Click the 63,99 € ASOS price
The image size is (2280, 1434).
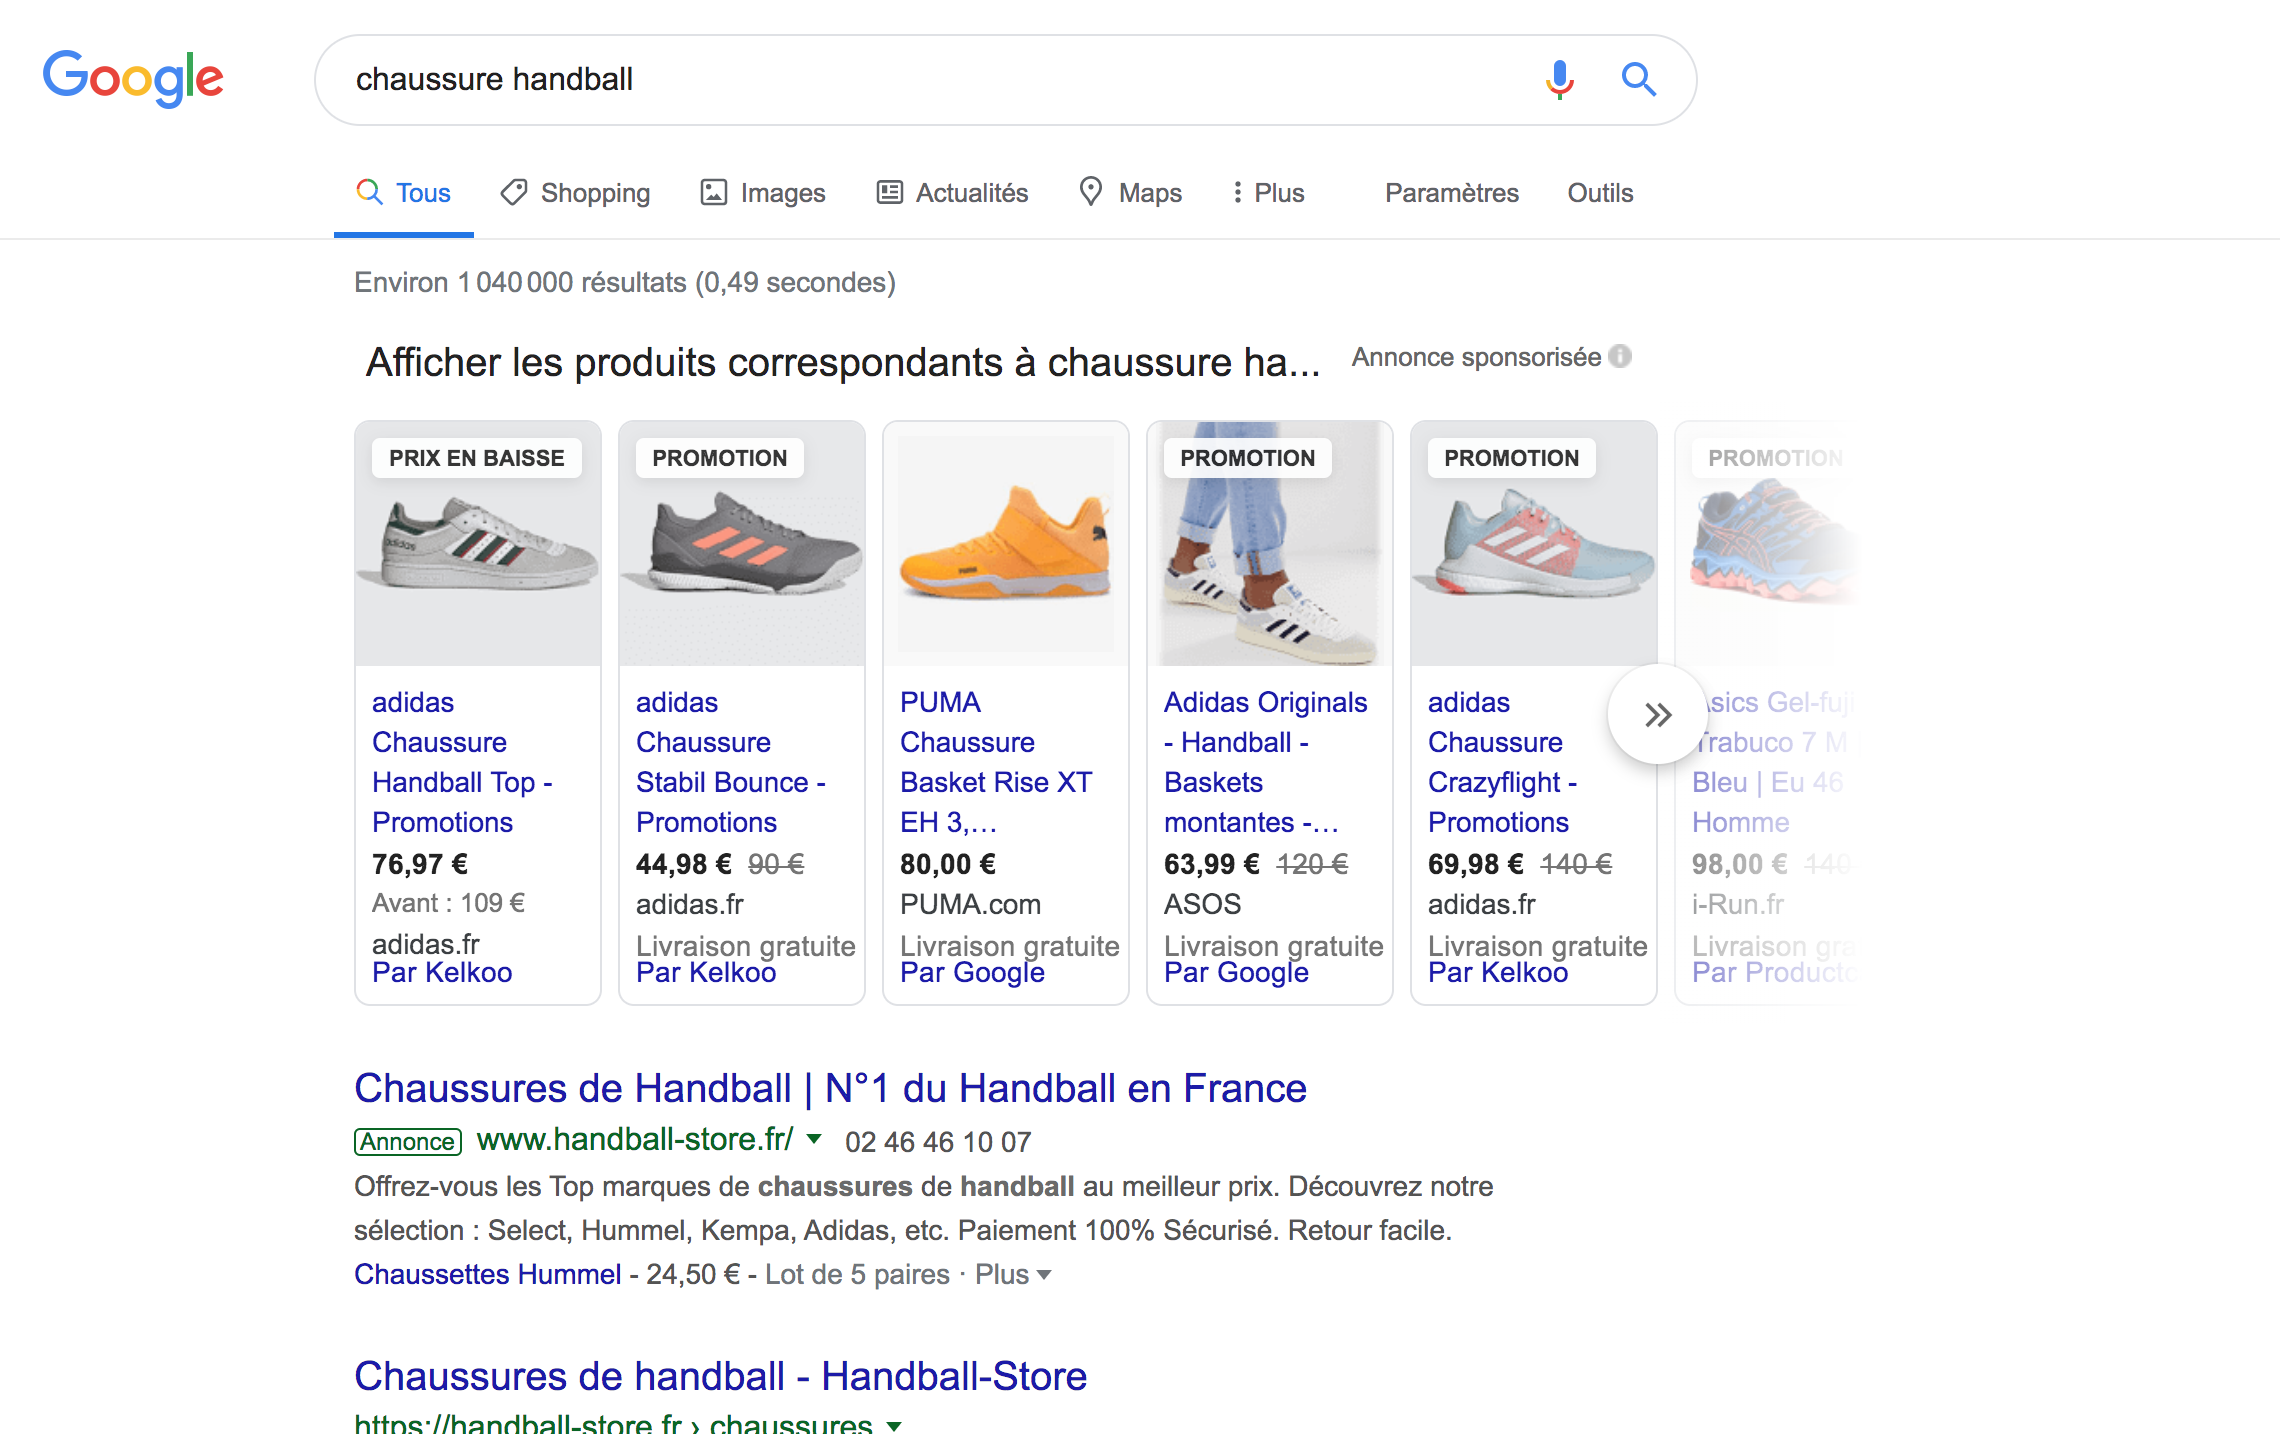point(1212,864)
